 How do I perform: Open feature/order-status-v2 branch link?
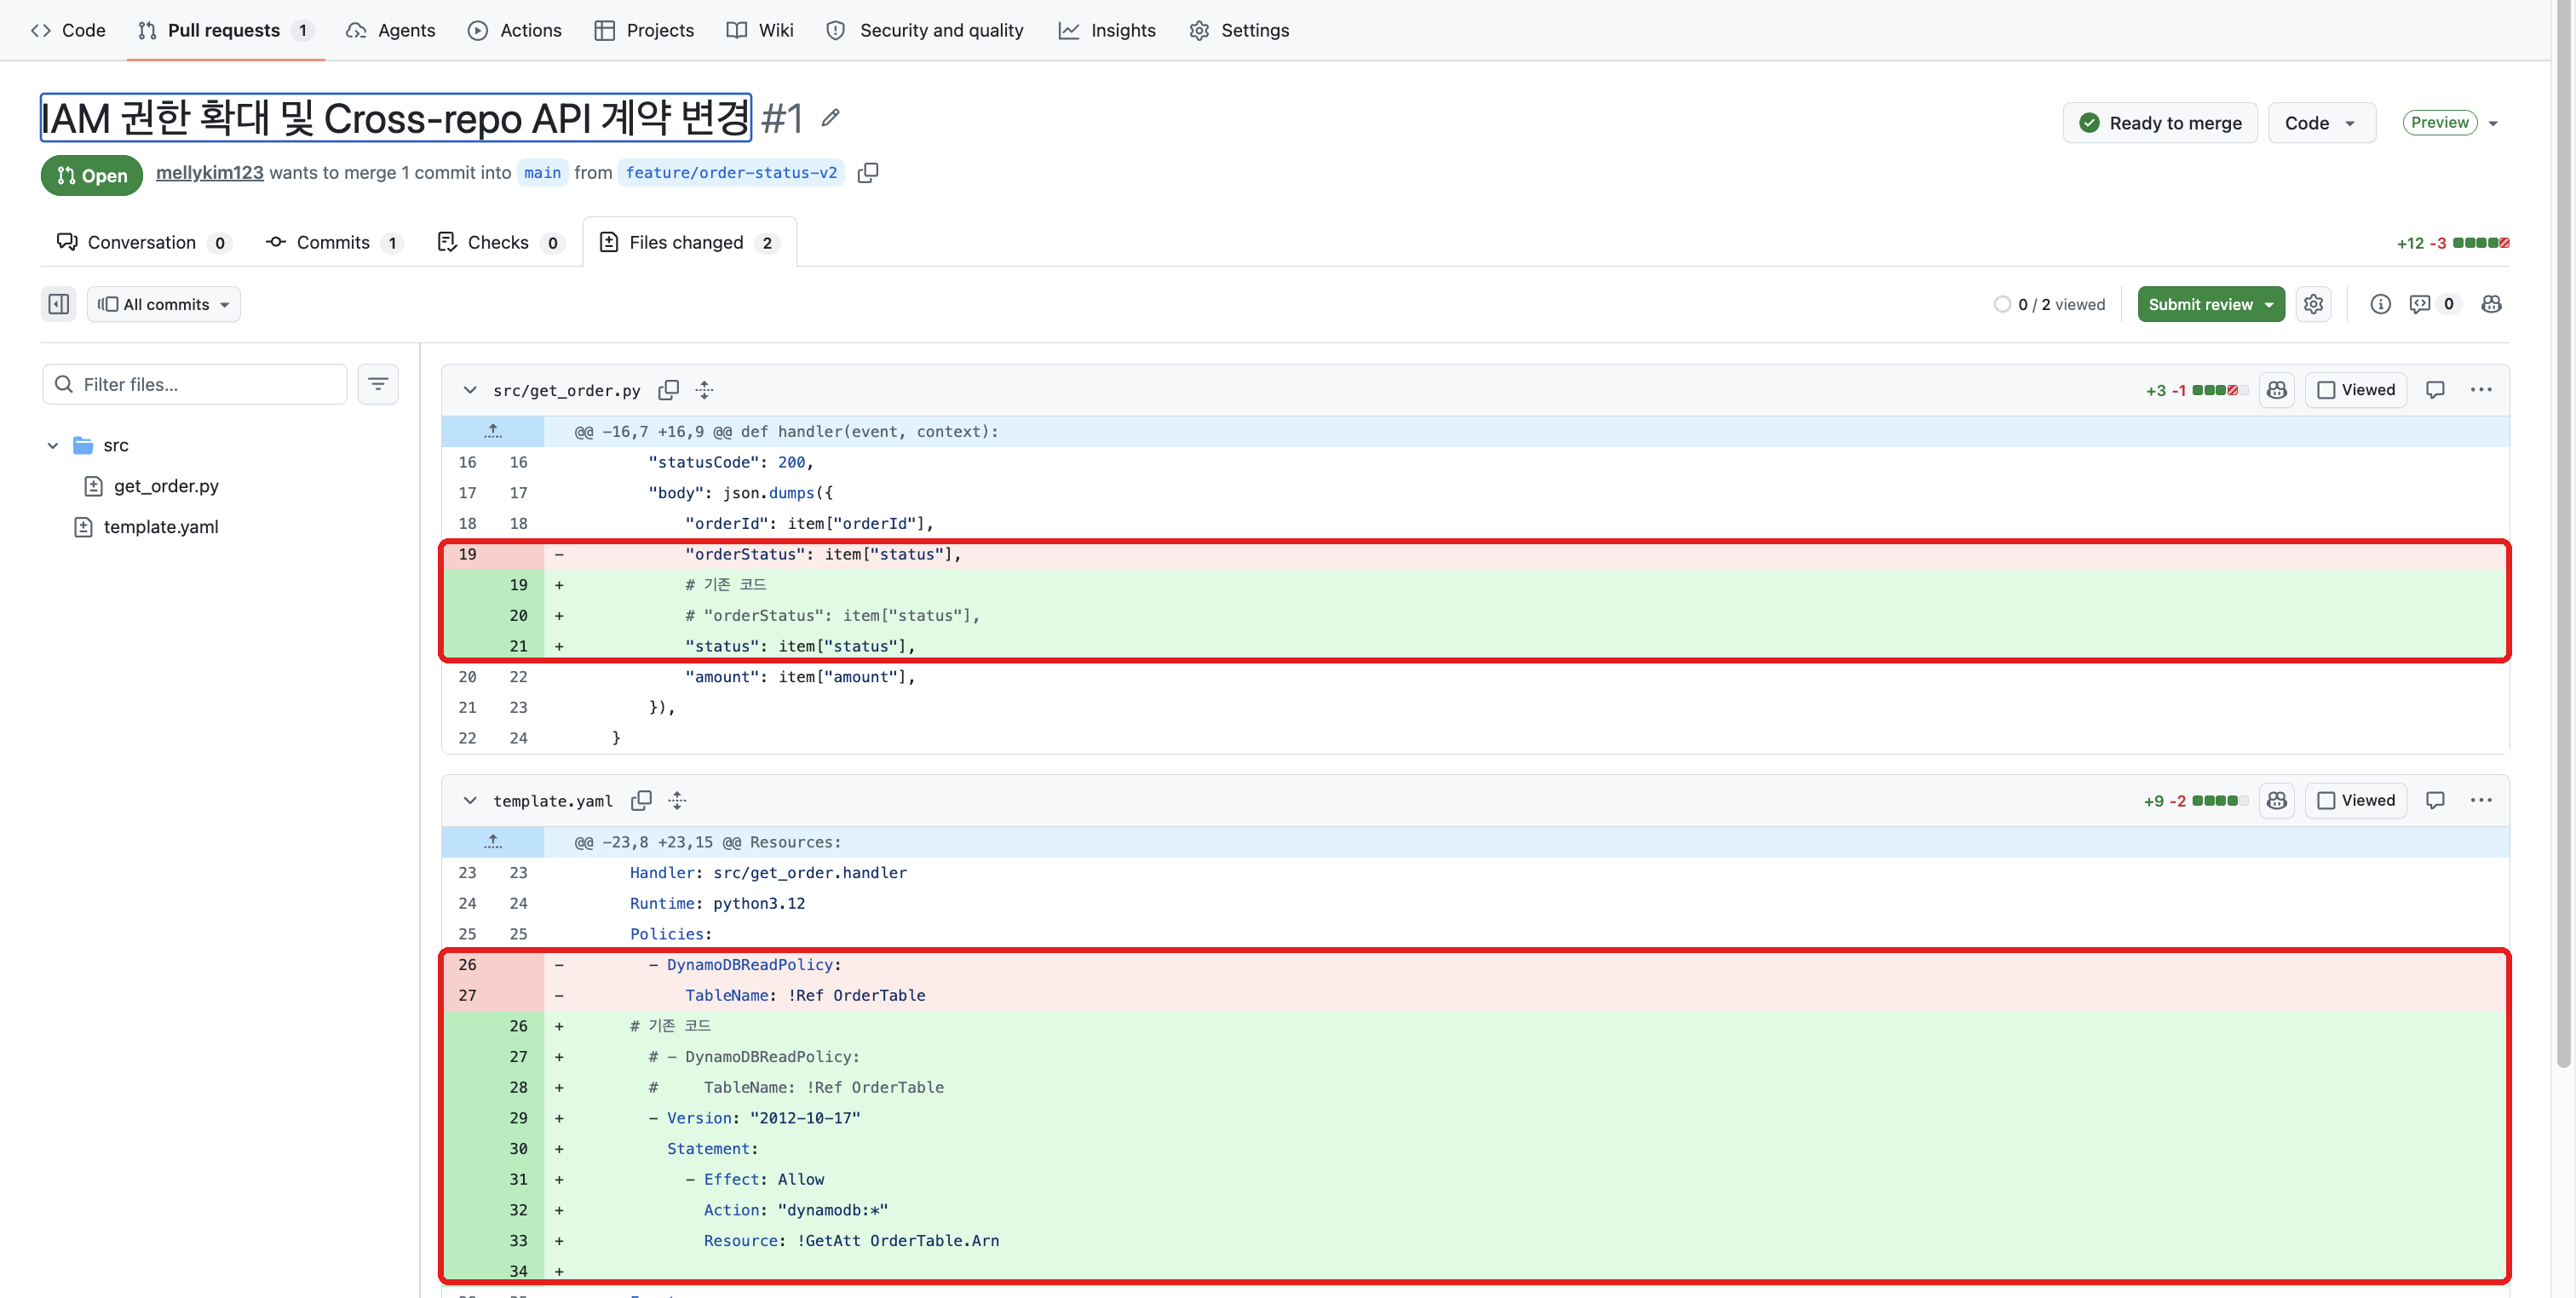(731, 173)
